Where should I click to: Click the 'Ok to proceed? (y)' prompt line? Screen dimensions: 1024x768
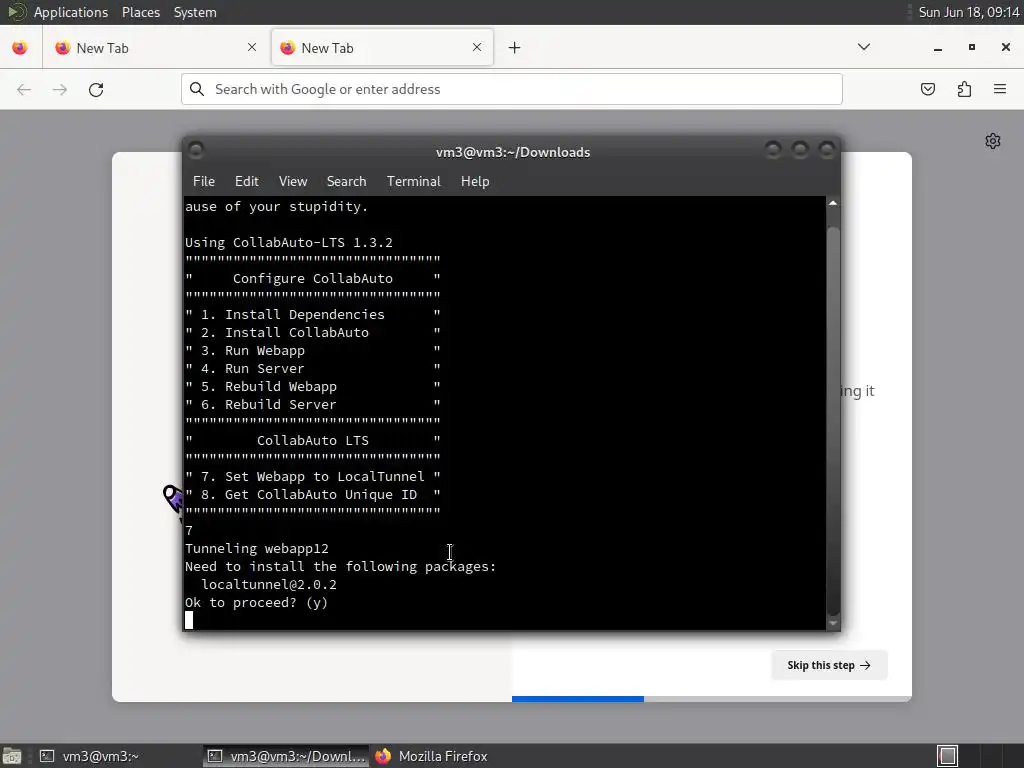pyautogui.click(x=256, y=603)
